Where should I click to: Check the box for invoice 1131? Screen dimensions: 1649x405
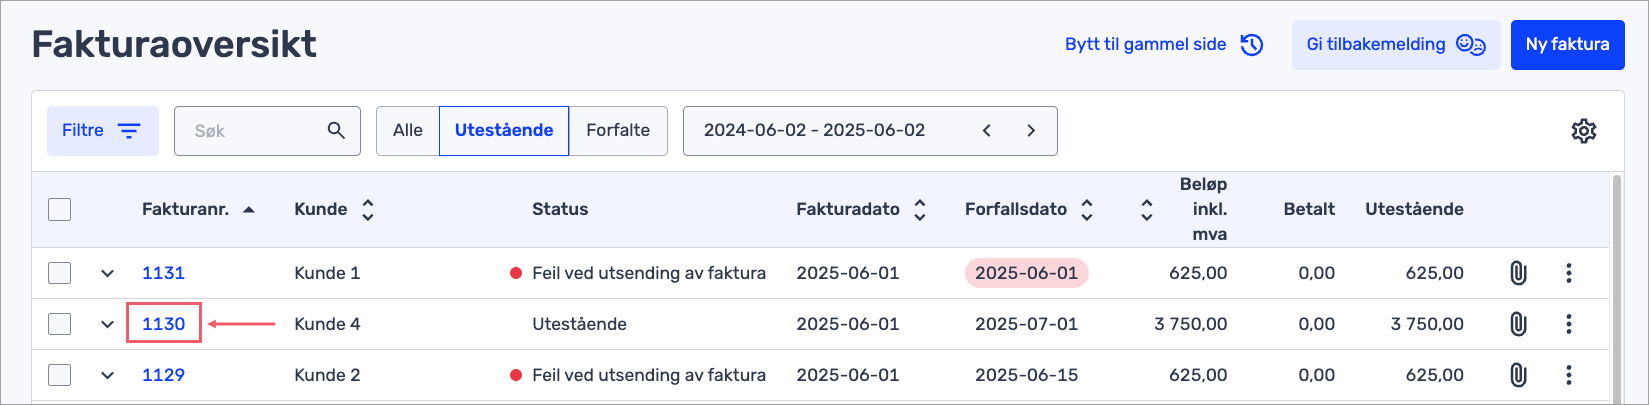pos(60,273)
